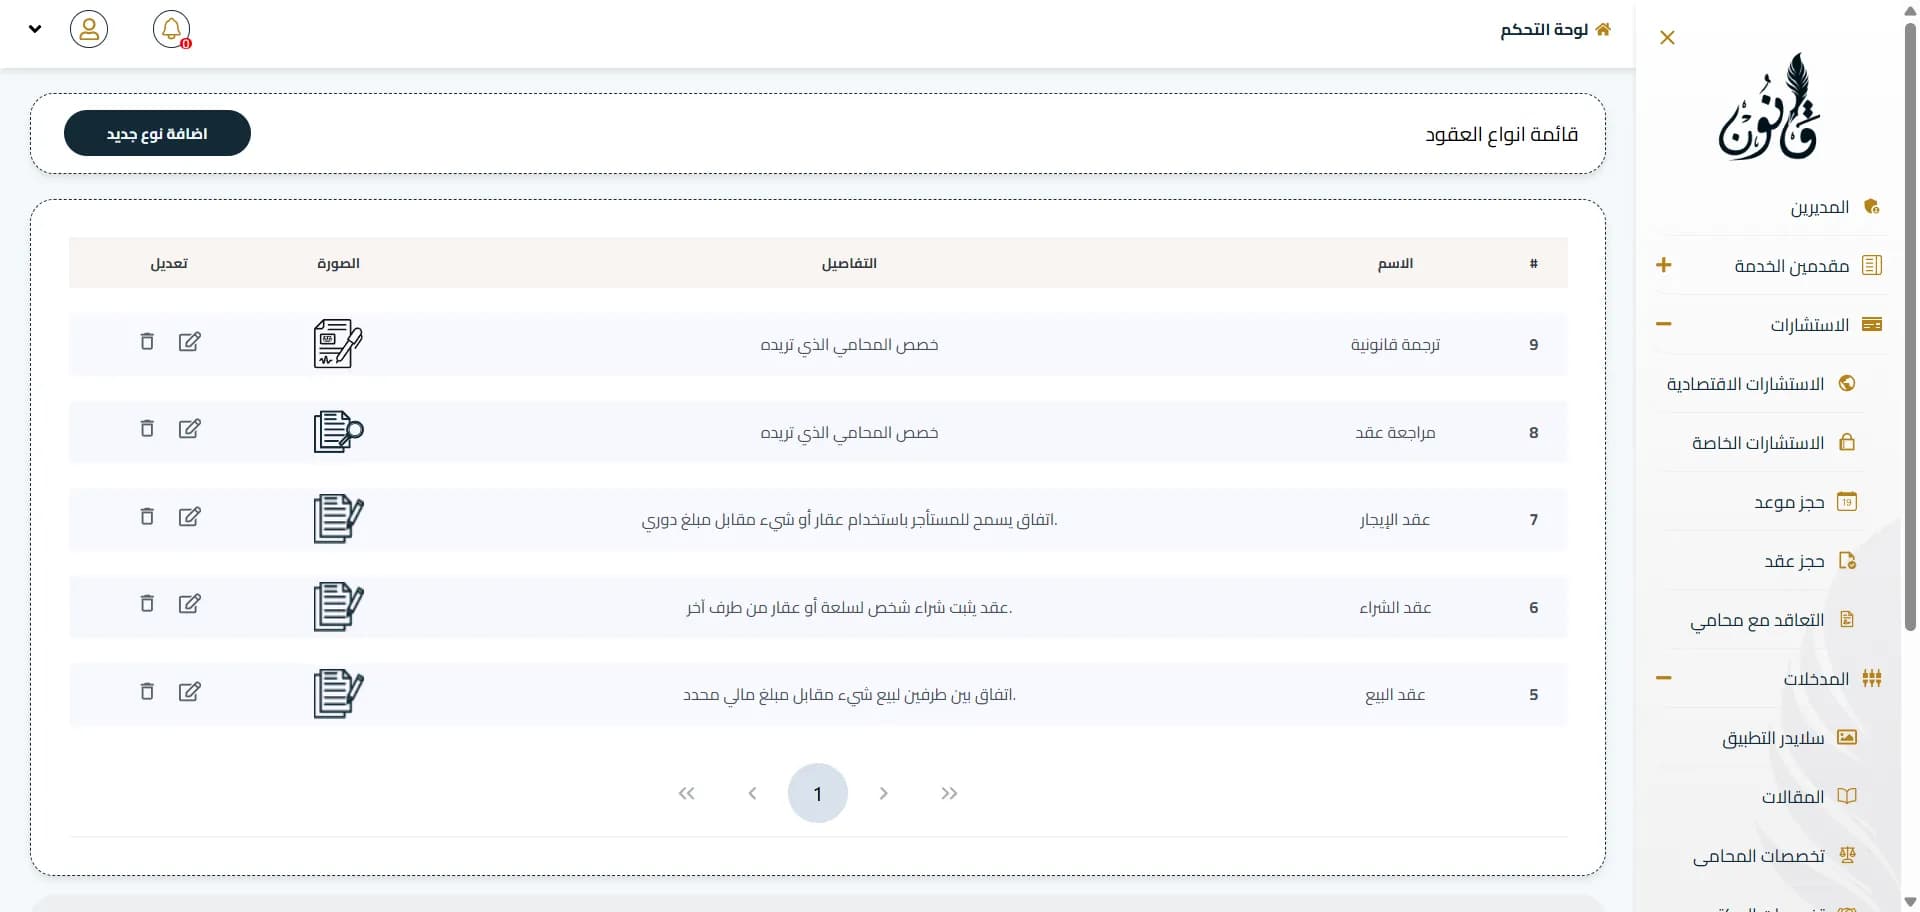
Task: Delete the عقد الشراء row
Action: tap(147, 604)
